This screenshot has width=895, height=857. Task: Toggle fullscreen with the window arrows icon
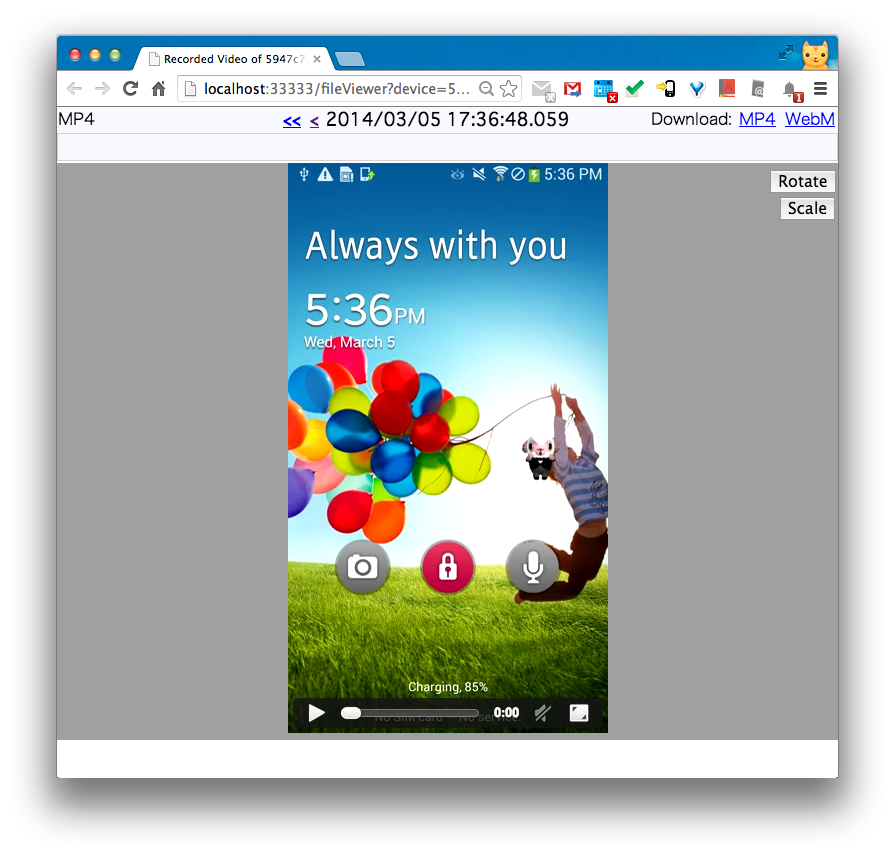click(785, 53)
